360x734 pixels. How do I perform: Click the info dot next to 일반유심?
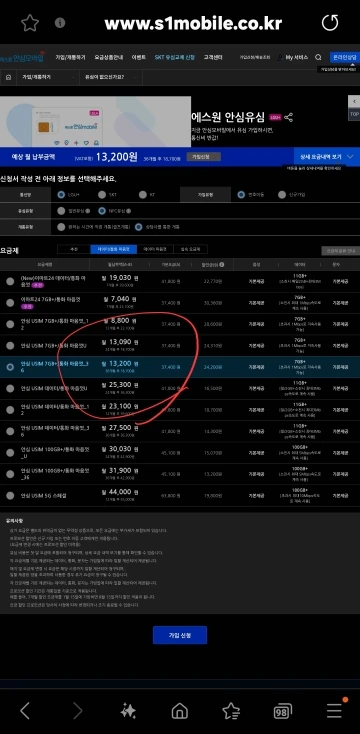88,211
